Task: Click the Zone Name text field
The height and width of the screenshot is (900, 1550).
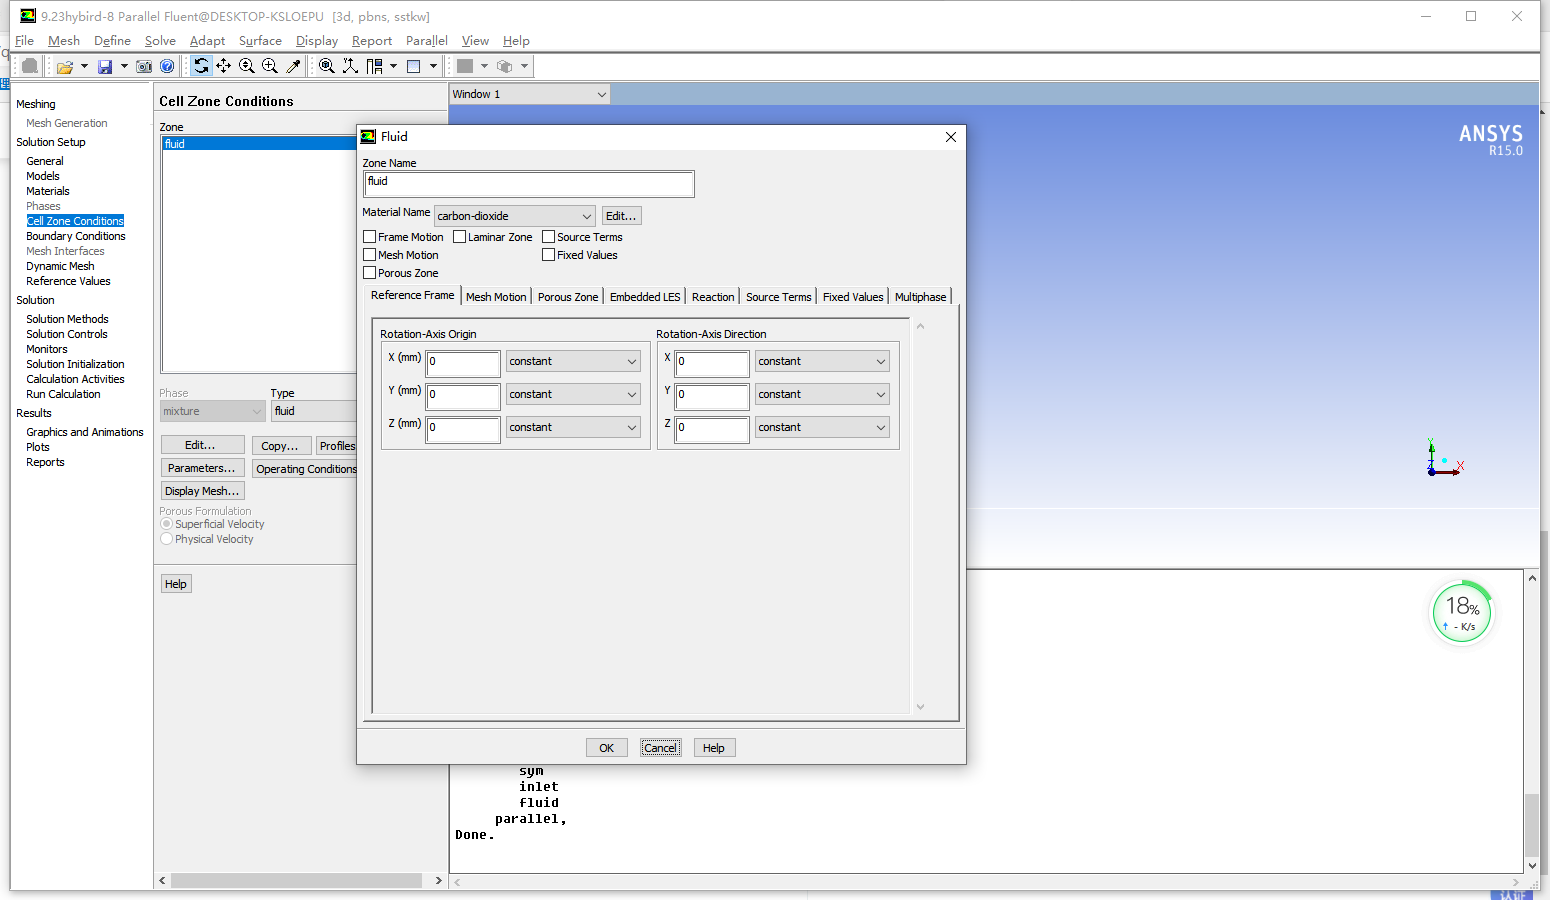Action: click(528, 183)
